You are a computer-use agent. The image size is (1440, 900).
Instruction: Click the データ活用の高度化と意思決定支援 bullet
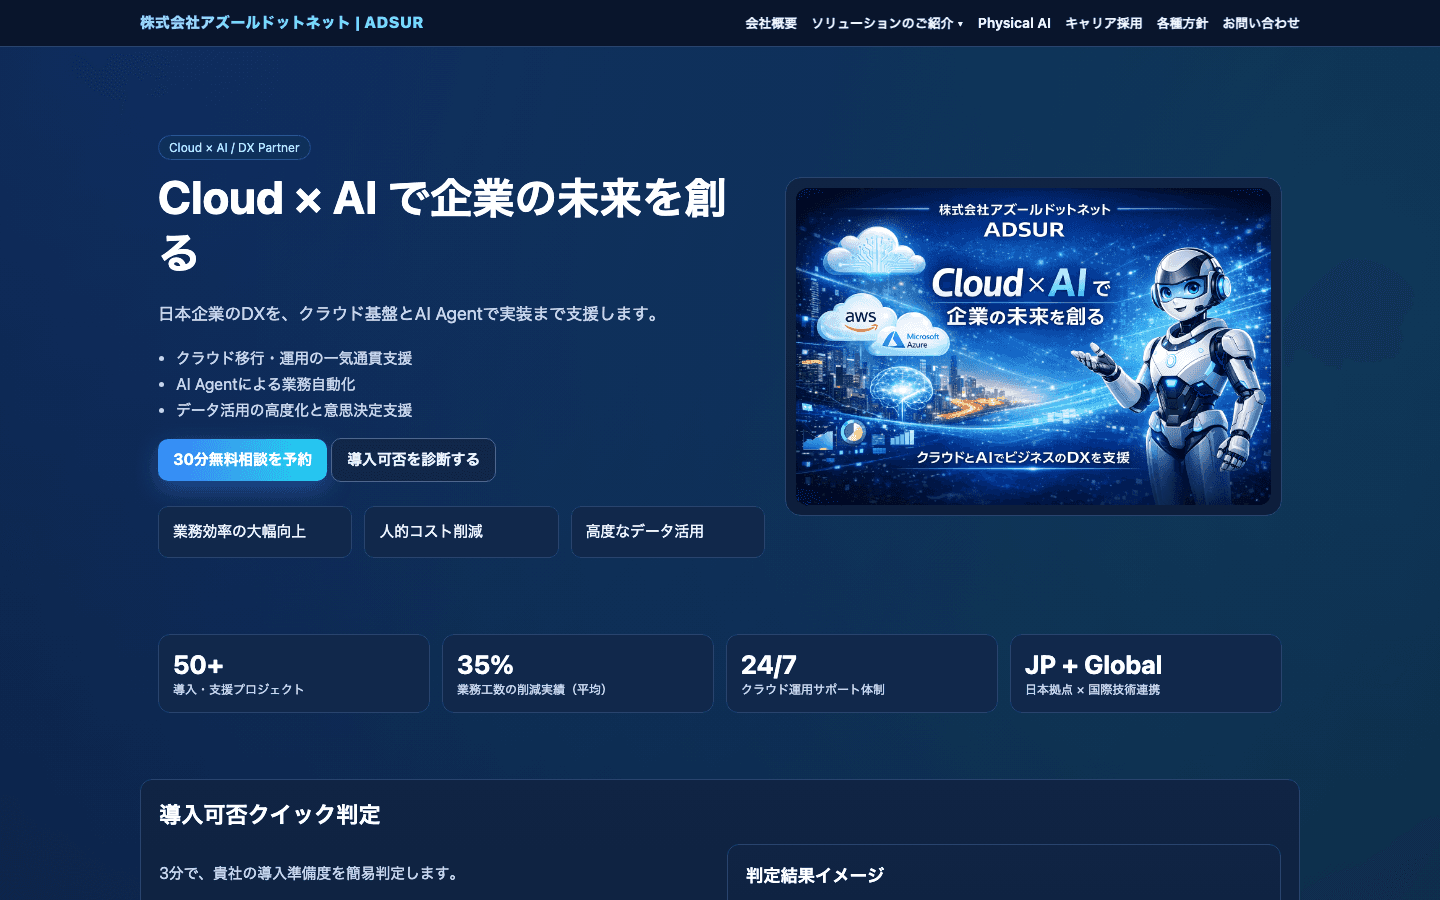(x=294, y=410)
